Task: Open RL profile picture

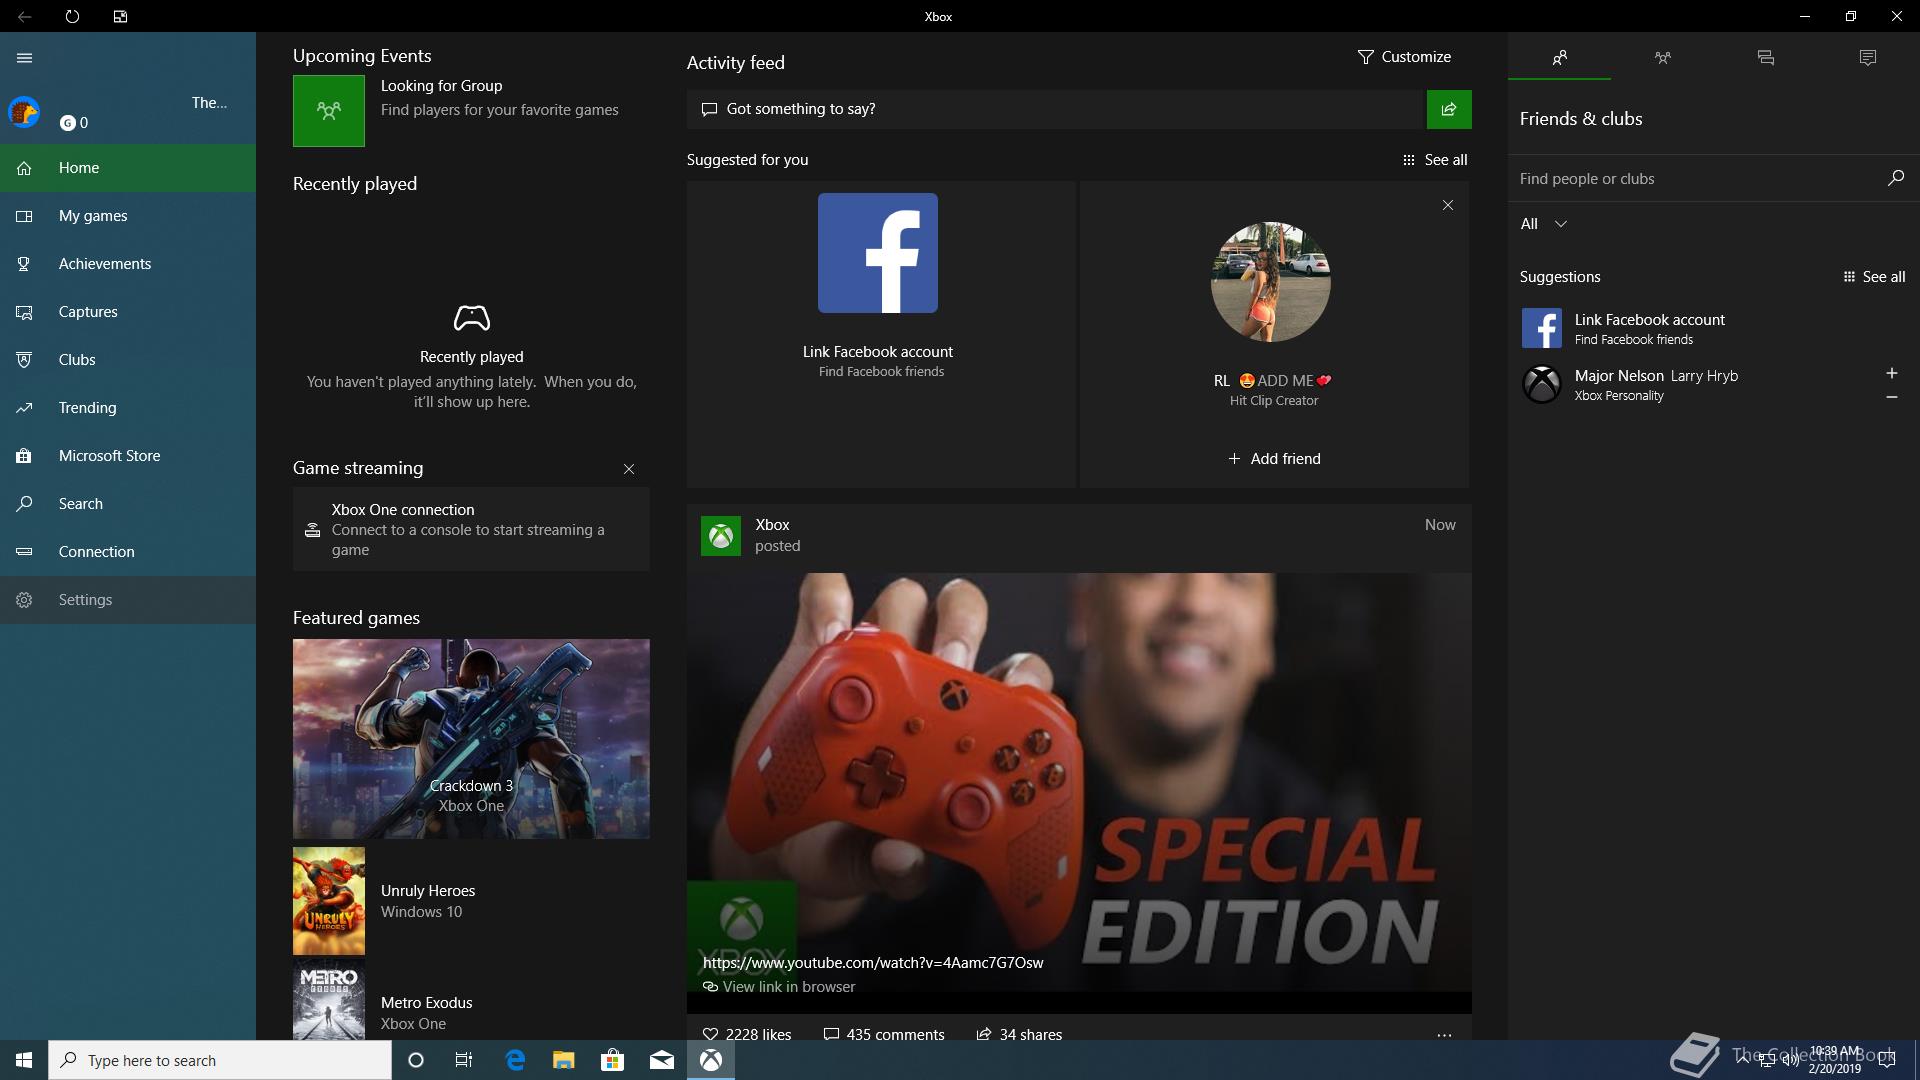Action: (1271, 282)
